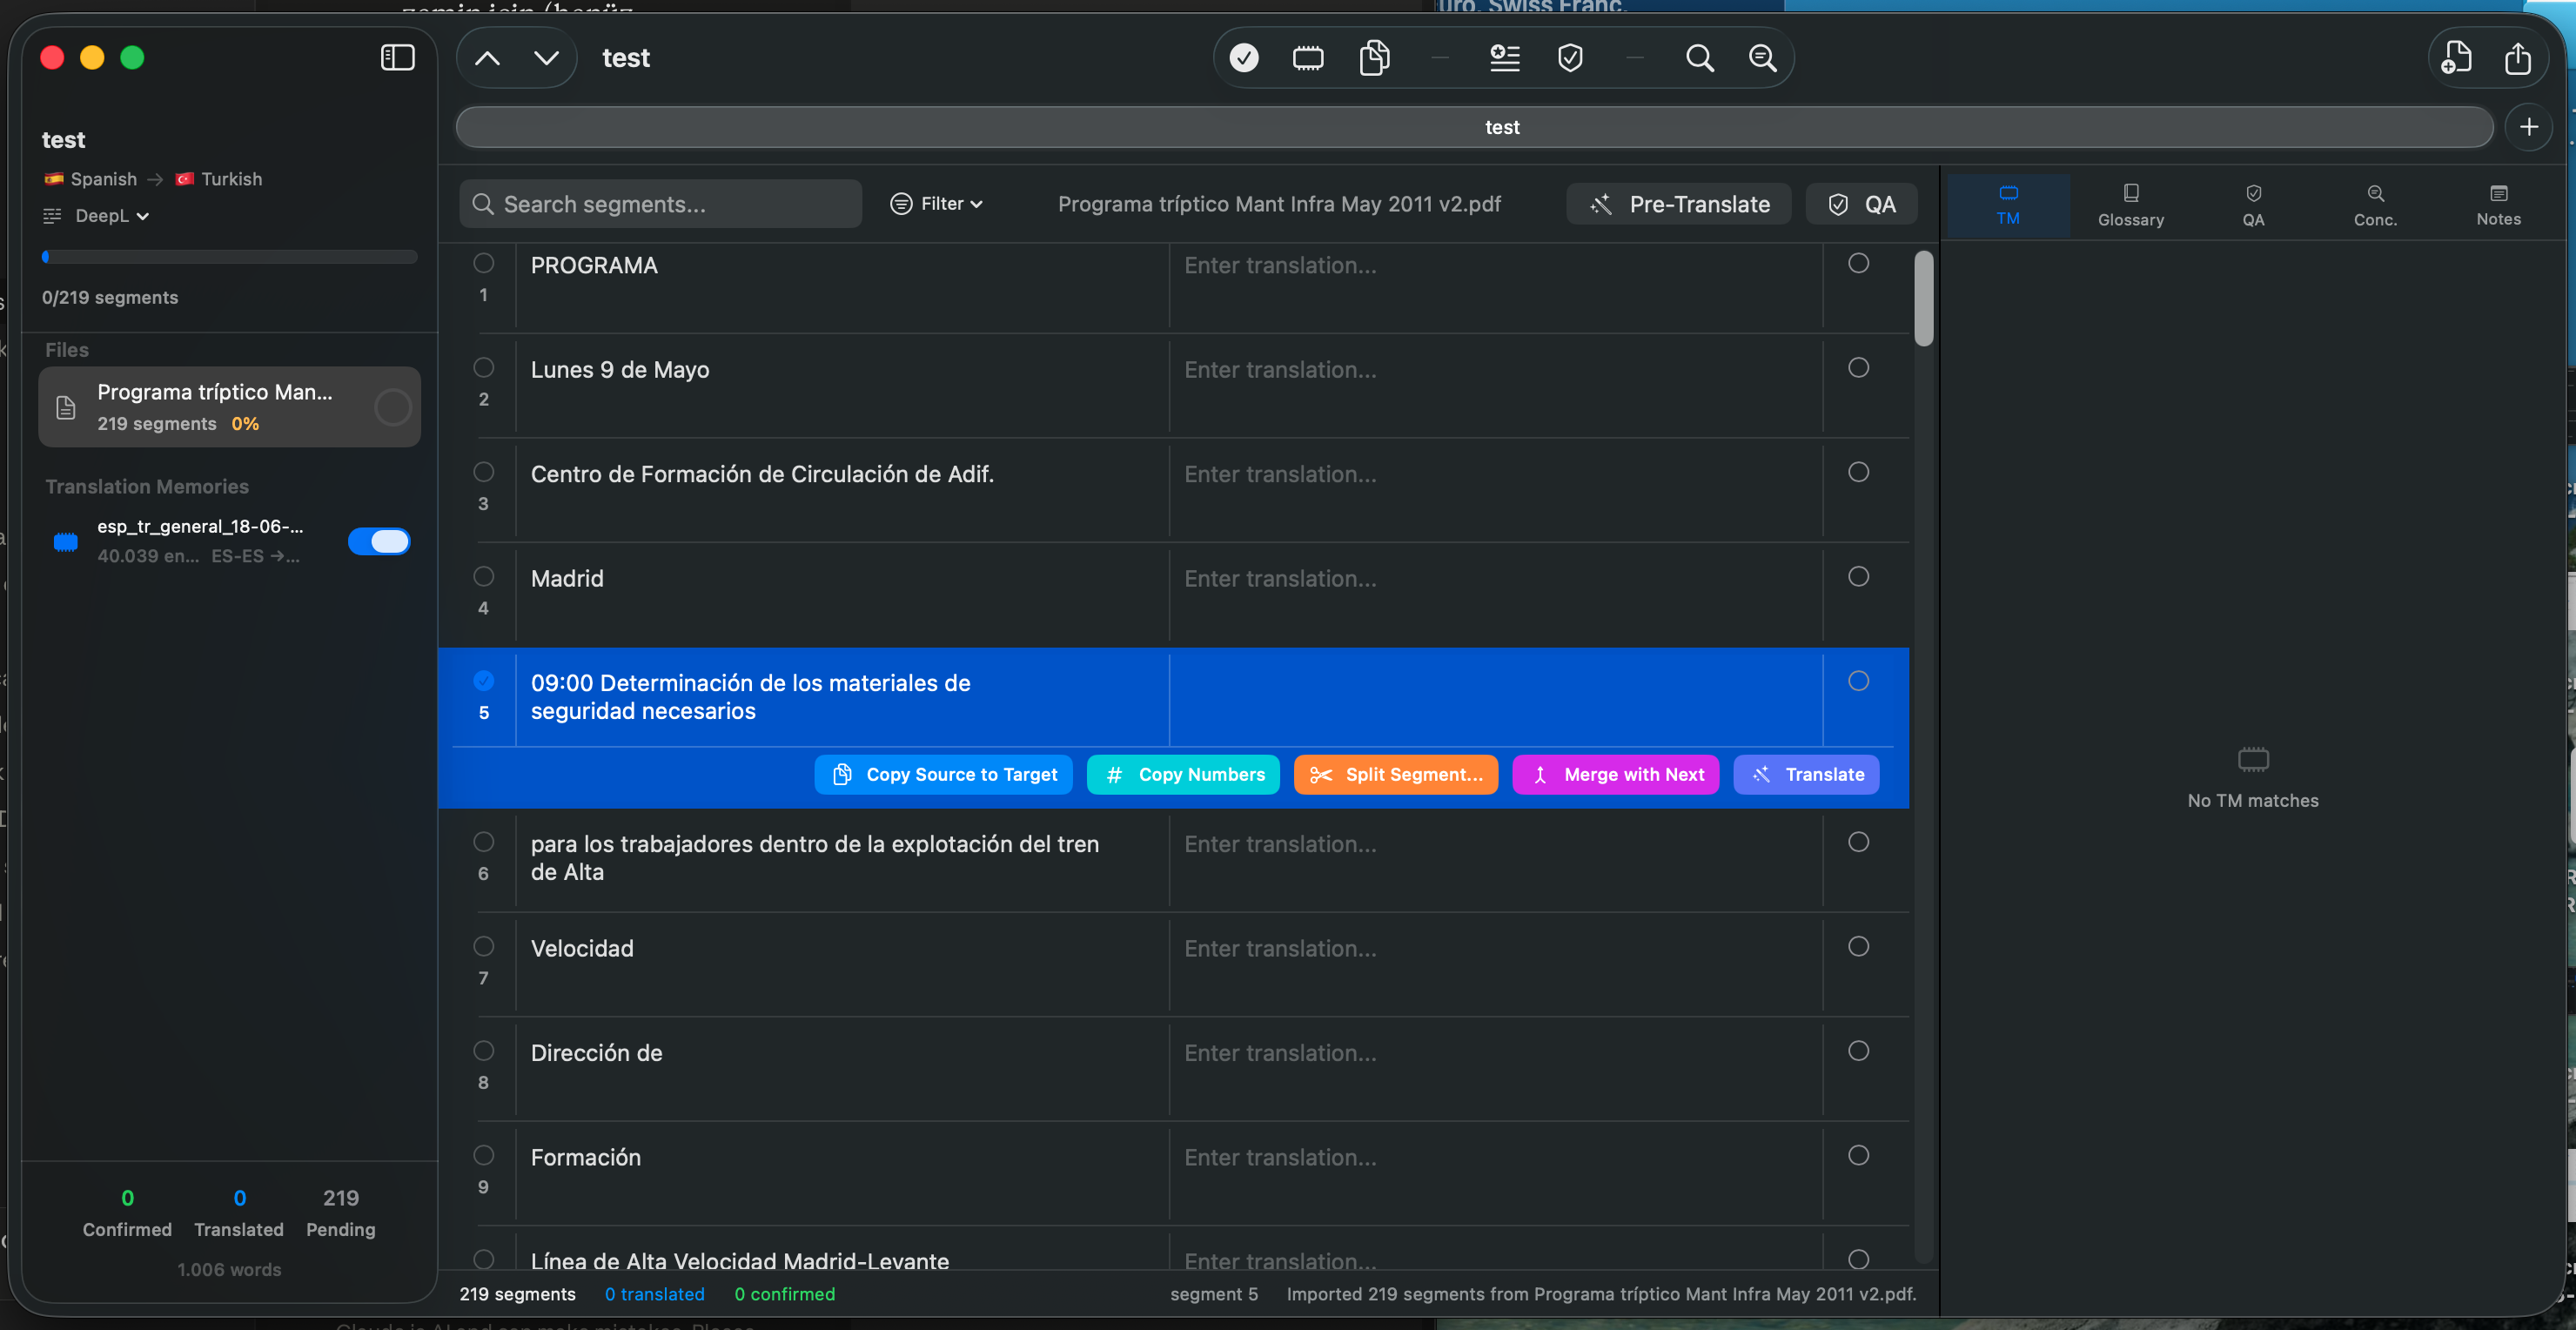This screenshot has height=1330, width=2576.
Task: Click '0 translated' in status bar
Action: [654, 1294]
